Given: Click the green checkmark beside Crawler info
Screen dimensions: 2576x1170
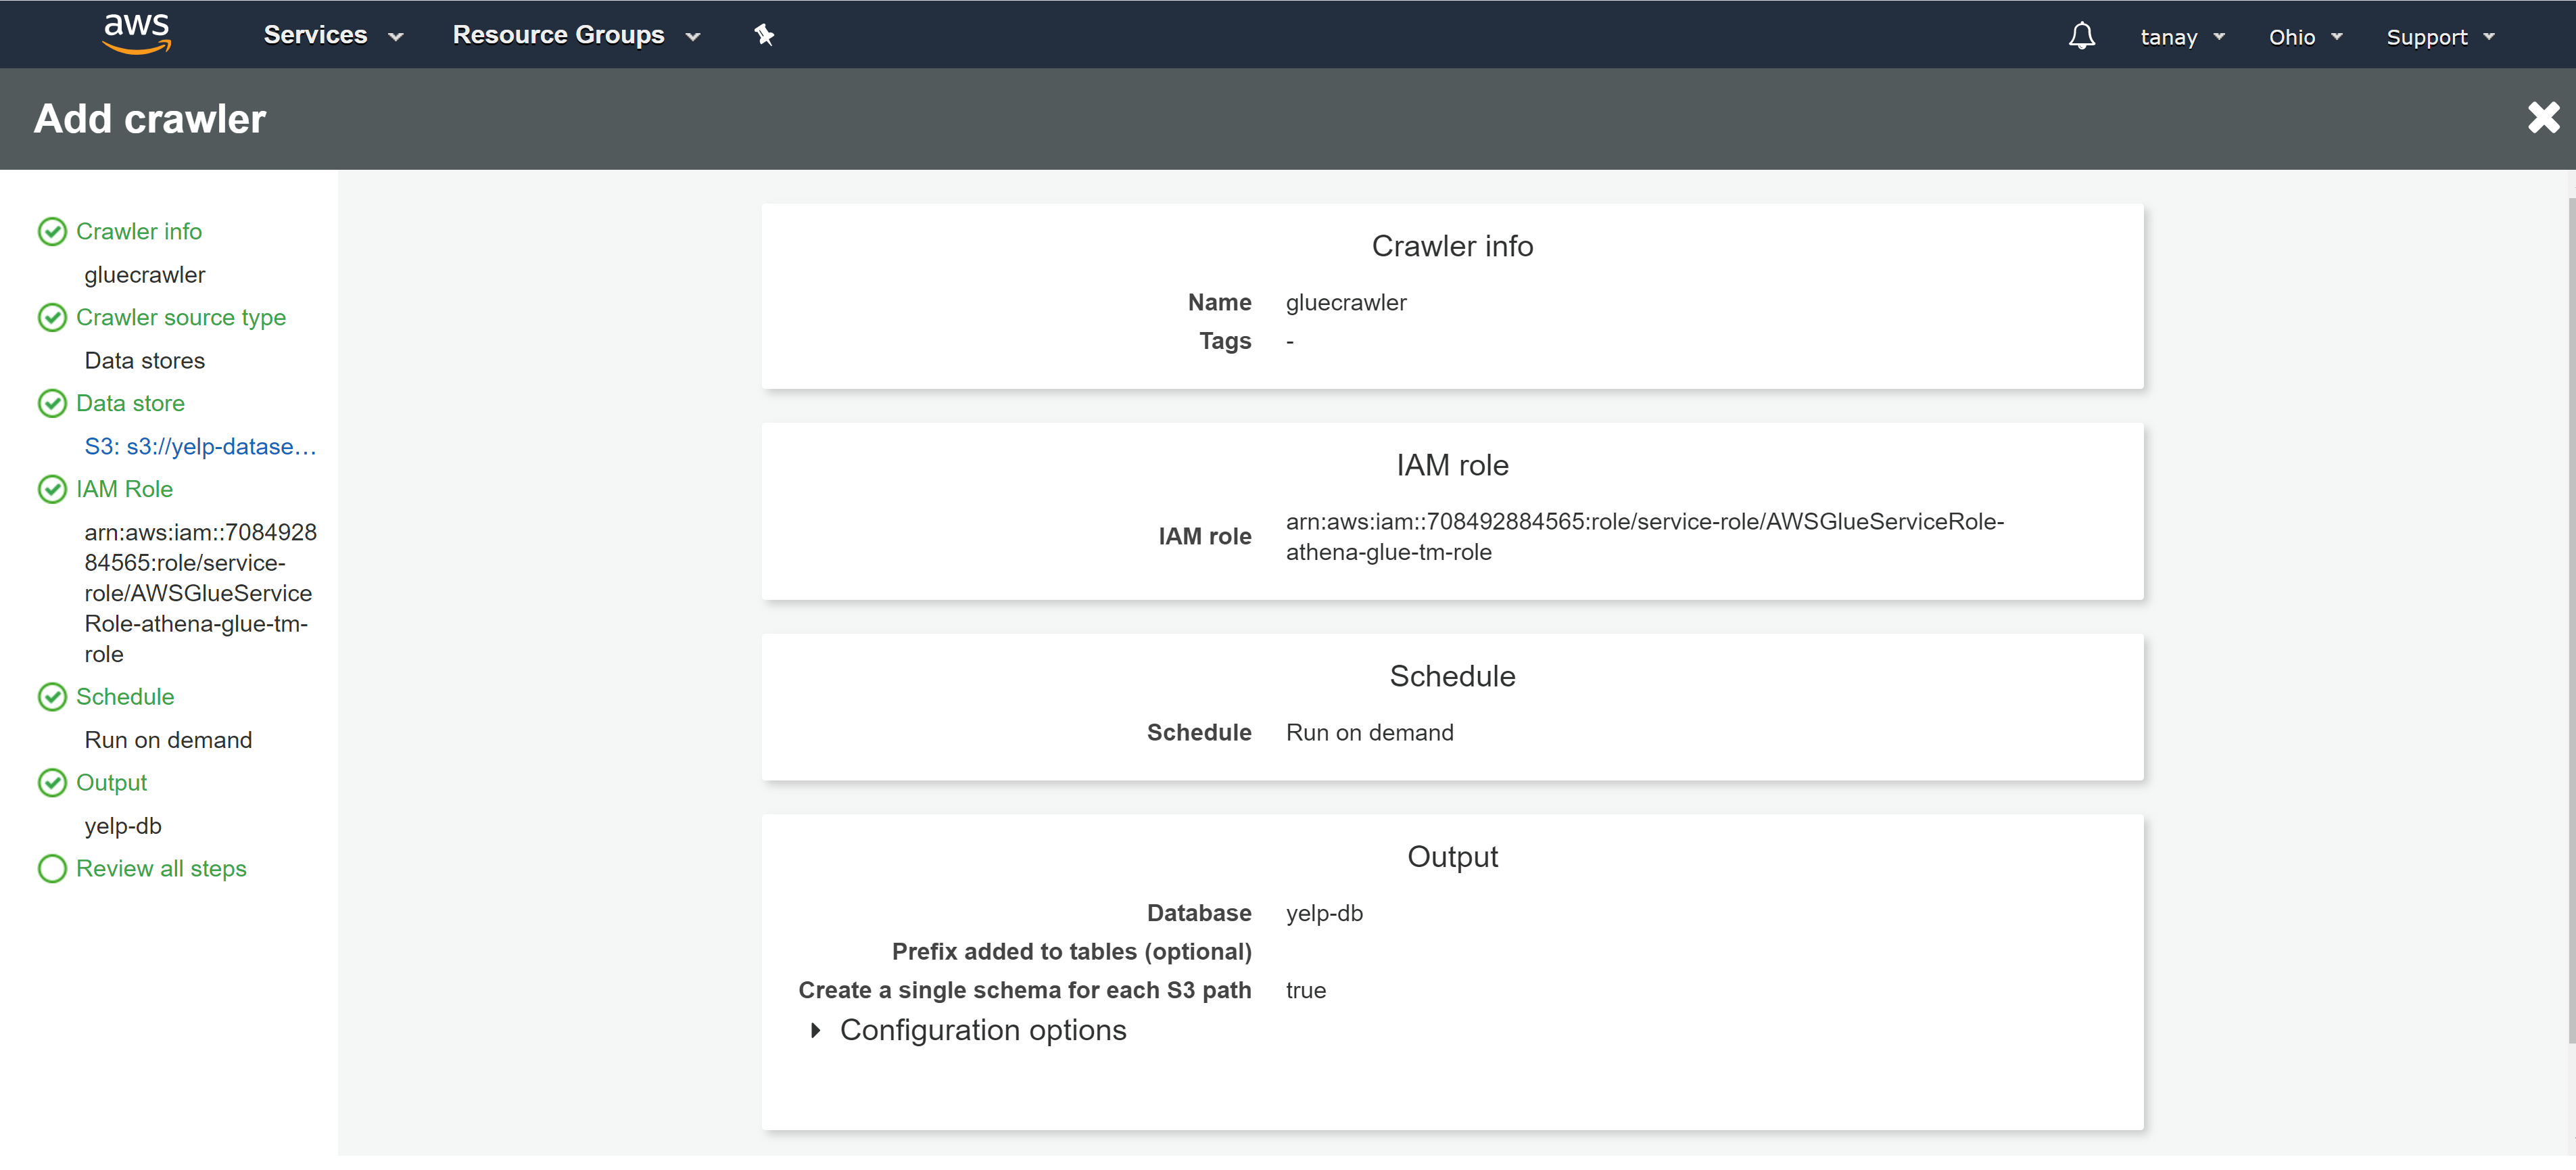Looking at the screenshot, I should pyautogui.click(x=52, y=231).
